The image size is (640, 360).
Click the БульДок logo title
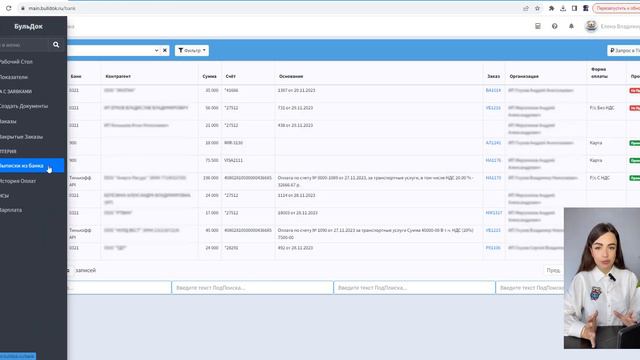29,26
